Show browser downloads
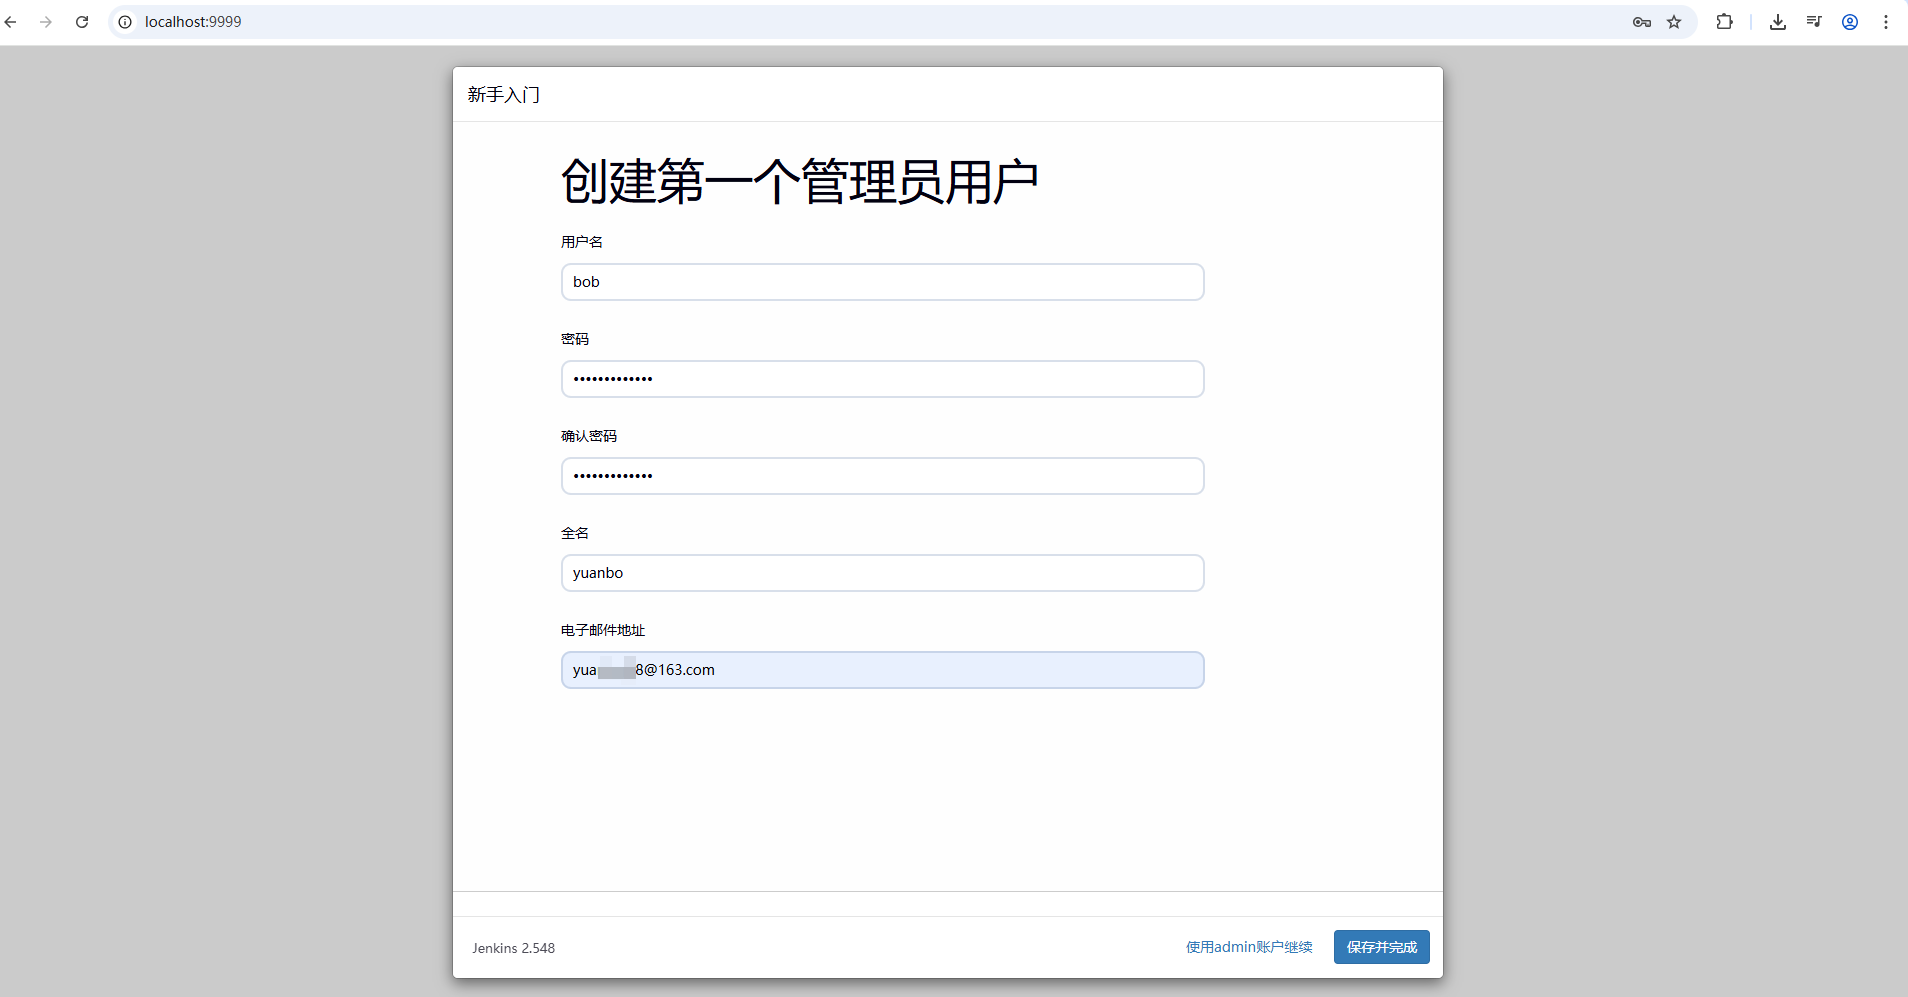The width and height of the screenshot is (1908, 997). point(1777,22)
